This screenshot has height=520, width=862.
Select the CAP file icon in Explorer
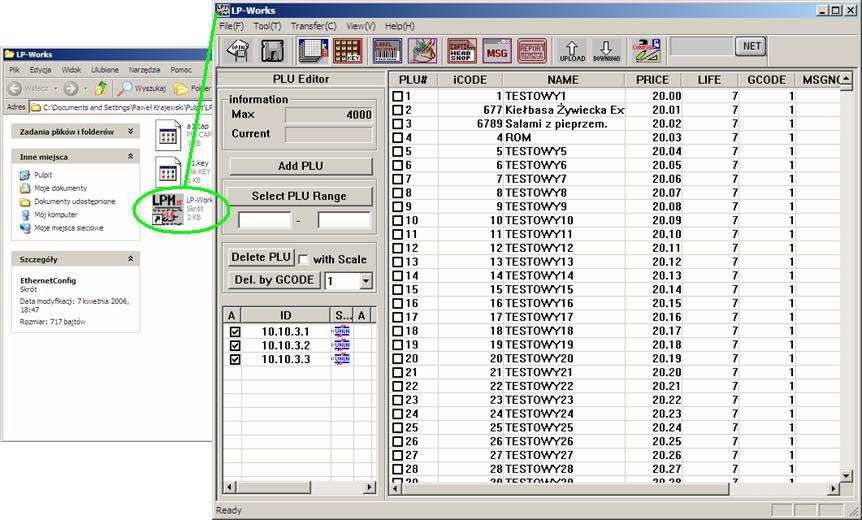(168, 135)
